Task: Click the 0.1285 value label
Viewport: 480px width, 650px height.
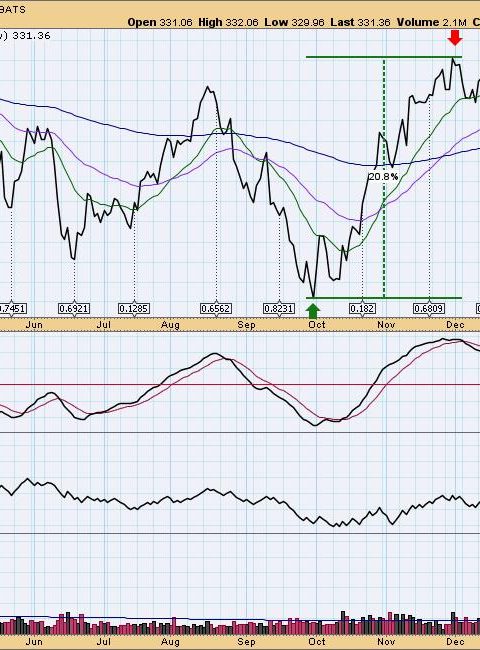Action: point(134,309)
